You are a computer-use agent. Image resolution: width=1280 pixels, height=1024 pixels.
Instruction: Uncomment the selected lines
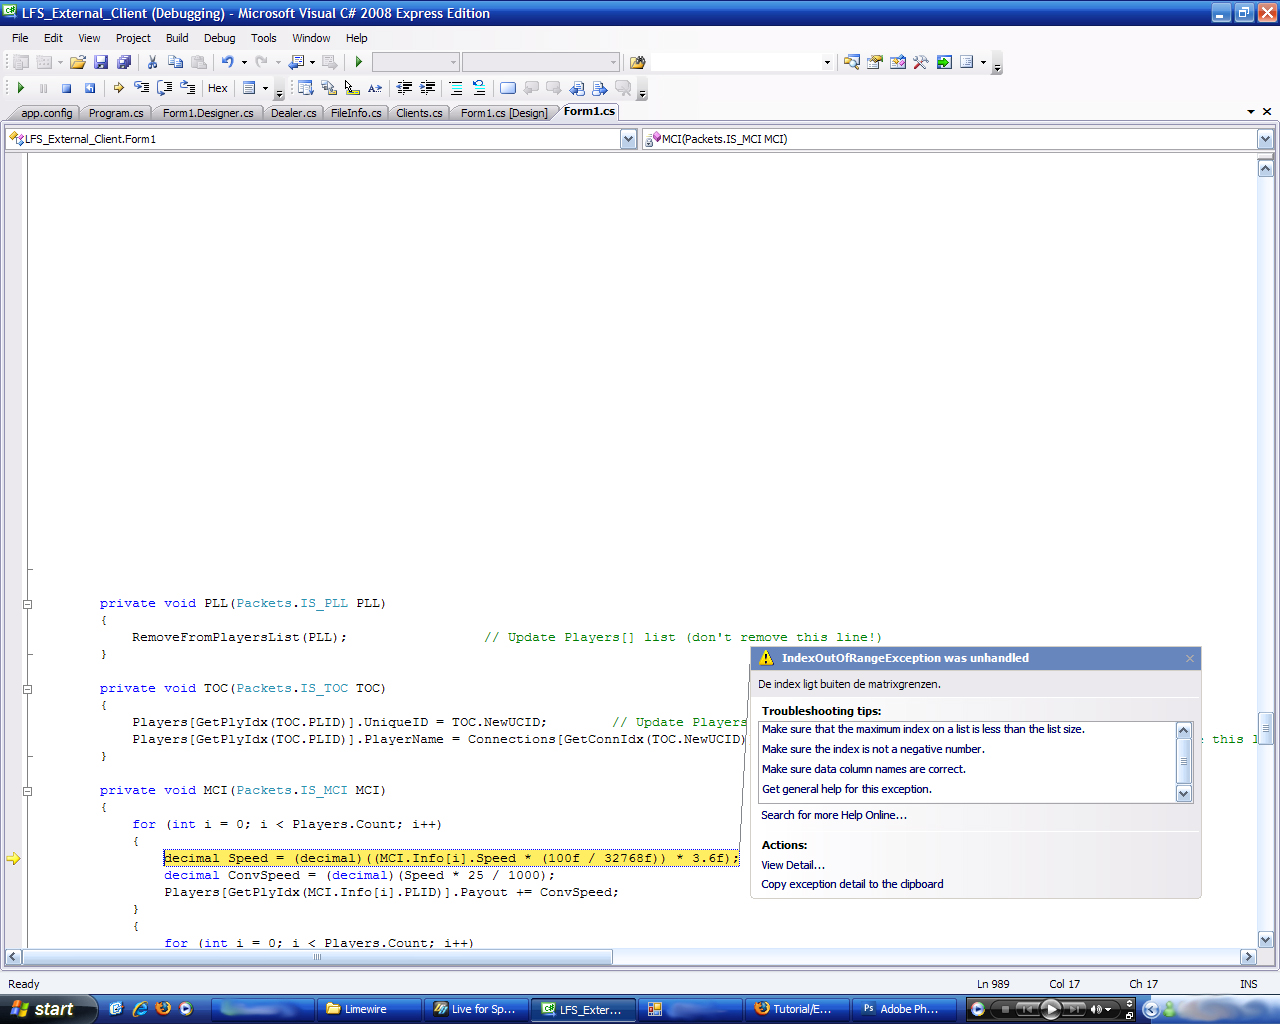479,88
